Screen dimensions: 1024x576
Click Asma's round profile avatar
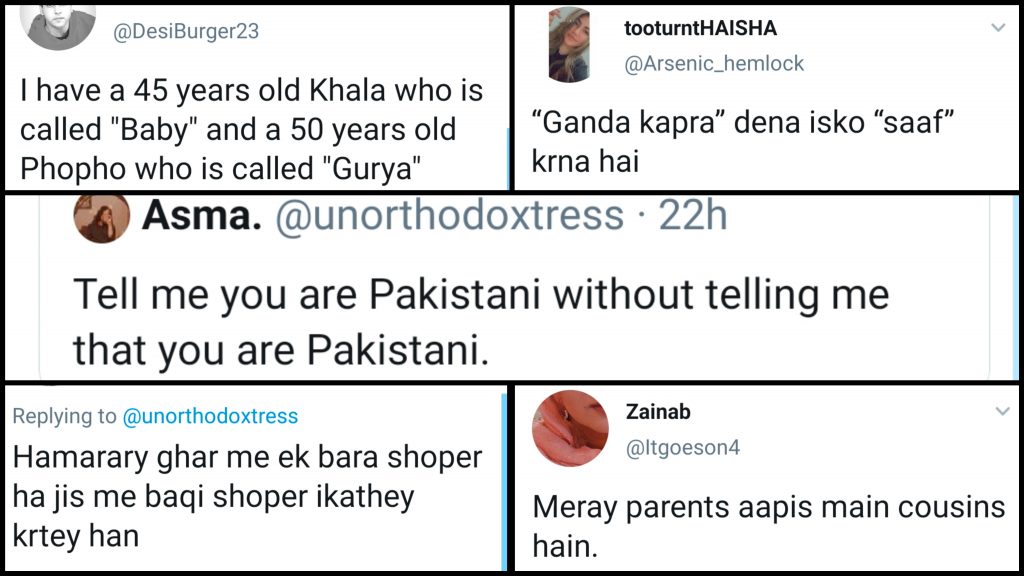[x=102, y=217]
